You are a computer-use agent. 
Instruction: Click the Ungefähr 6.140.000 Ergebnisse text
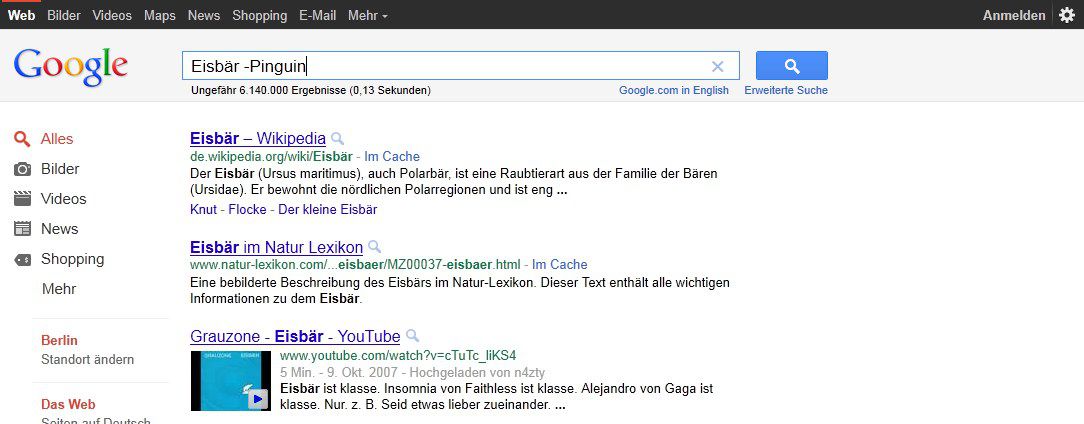click(310, 90)
